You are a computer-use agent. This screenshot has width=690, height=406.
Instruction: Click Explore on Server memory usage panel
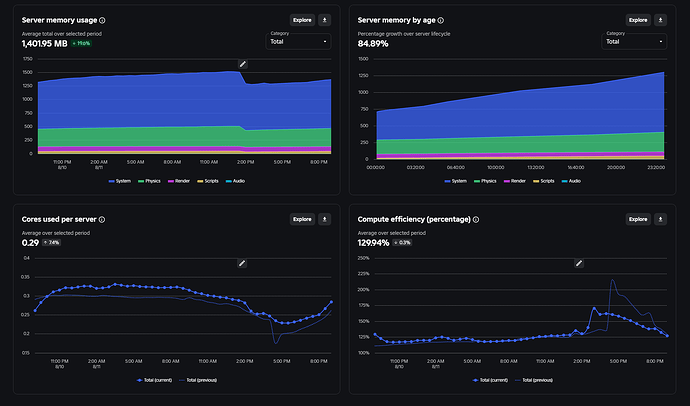click(302, 20)
